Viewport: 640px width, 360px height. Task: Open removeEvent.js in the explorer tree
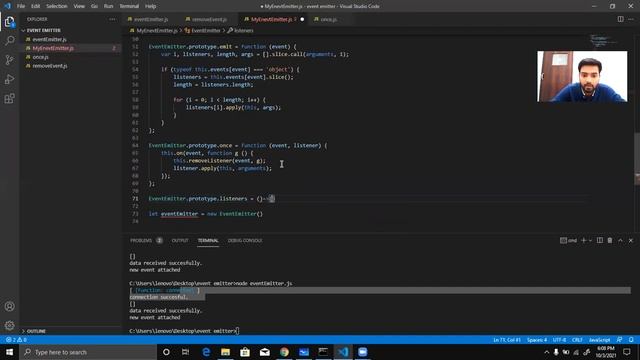click(50, 66)
